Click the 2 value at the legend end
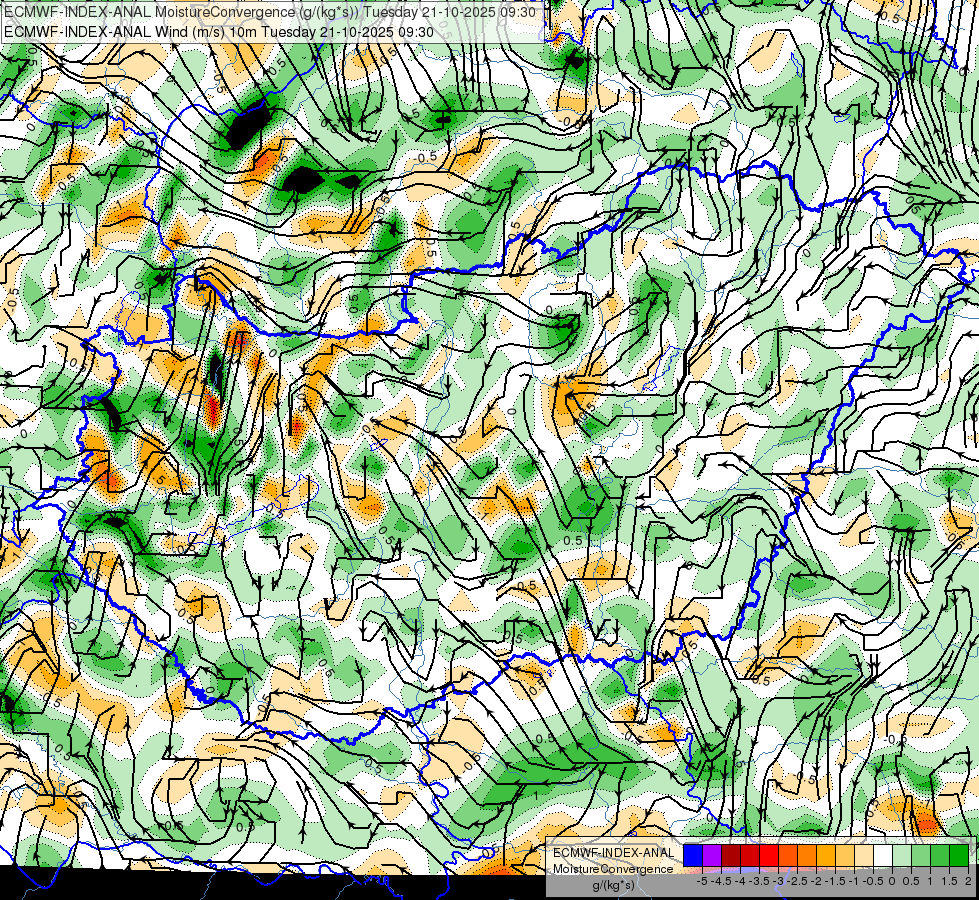979x900 pixels. click(968, 881)
